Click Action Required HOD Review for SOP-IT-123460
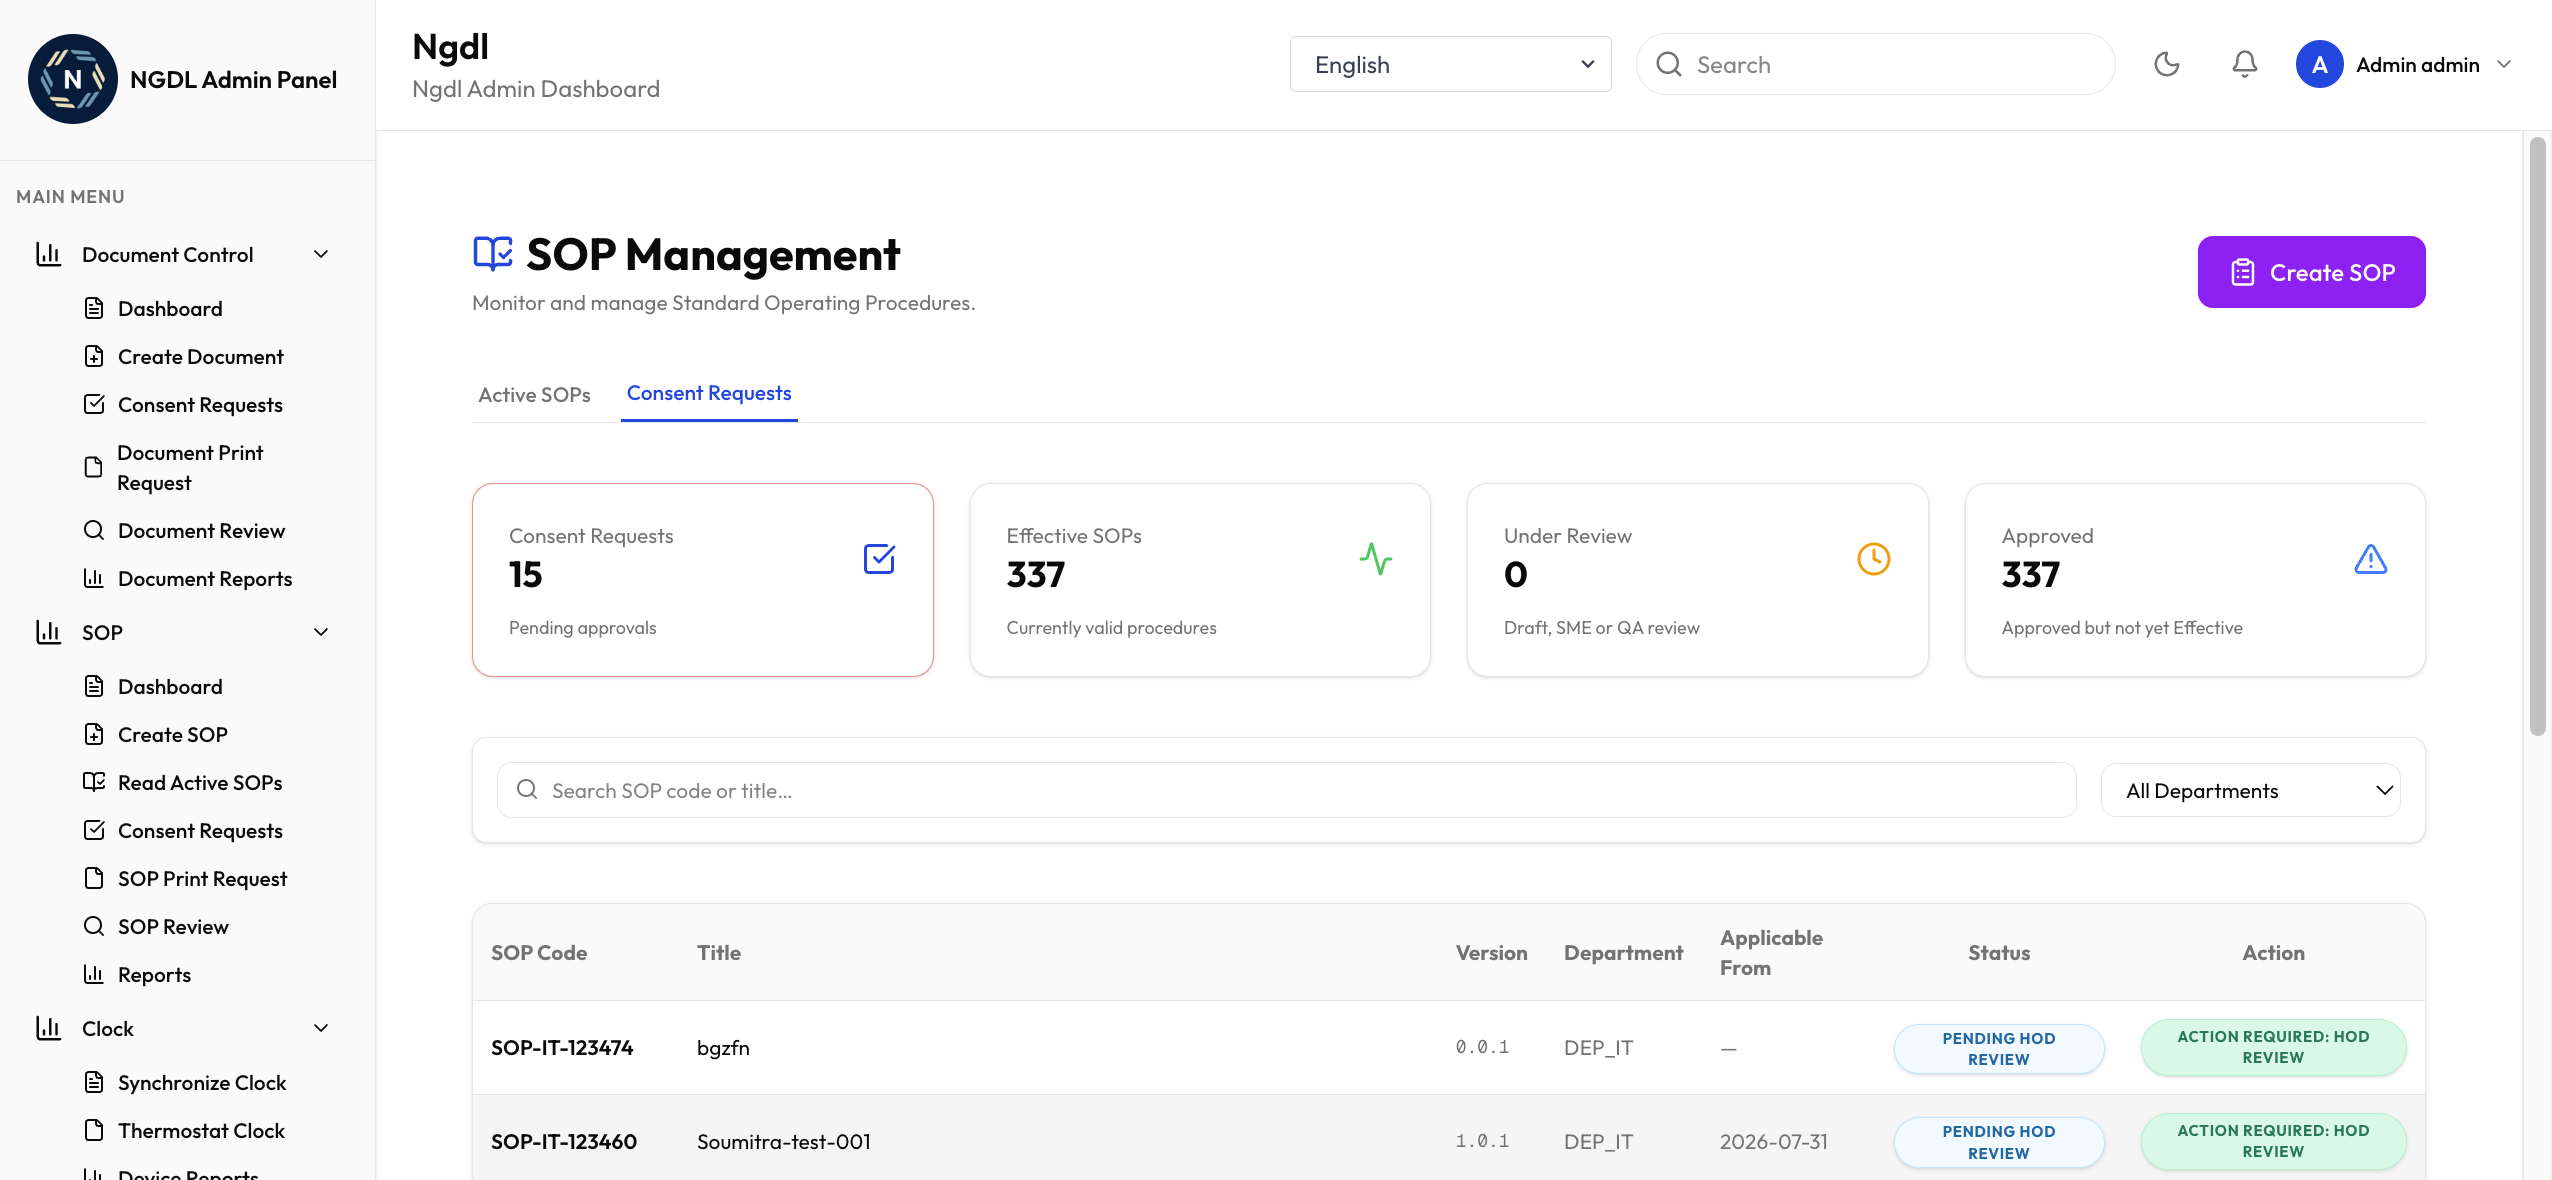 click(2273, 1141)
